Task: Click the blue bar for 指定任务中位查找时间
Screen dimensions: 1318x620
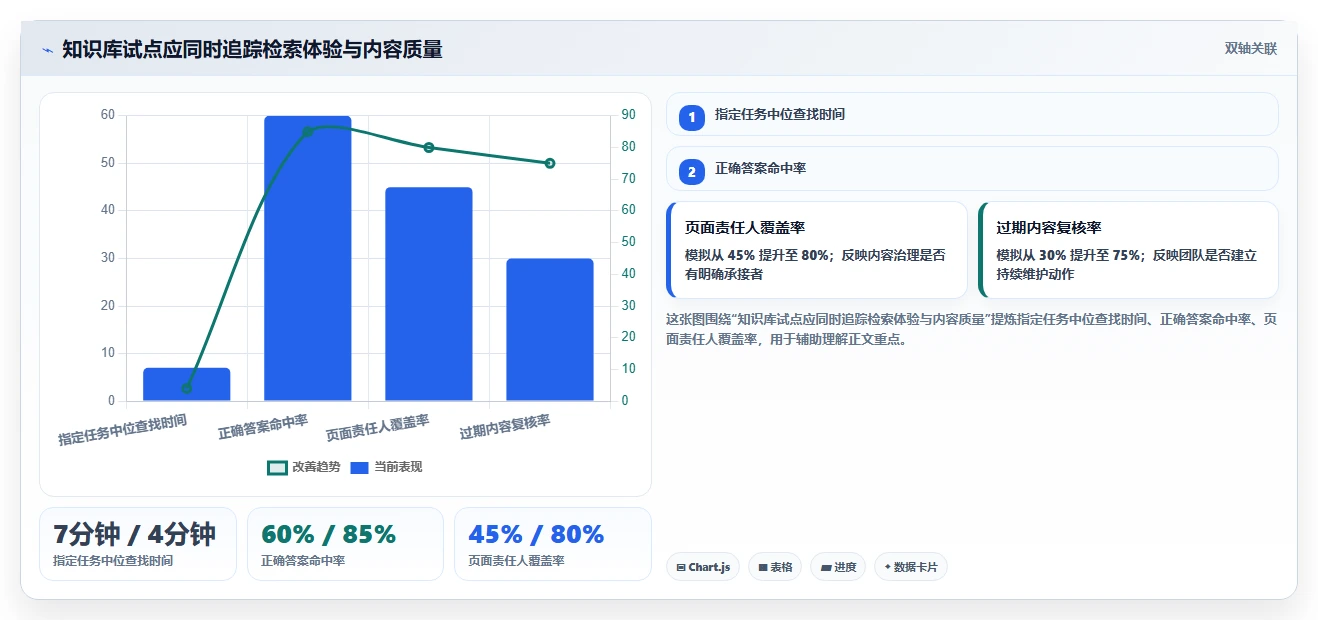Action: (x=187, y=385)
